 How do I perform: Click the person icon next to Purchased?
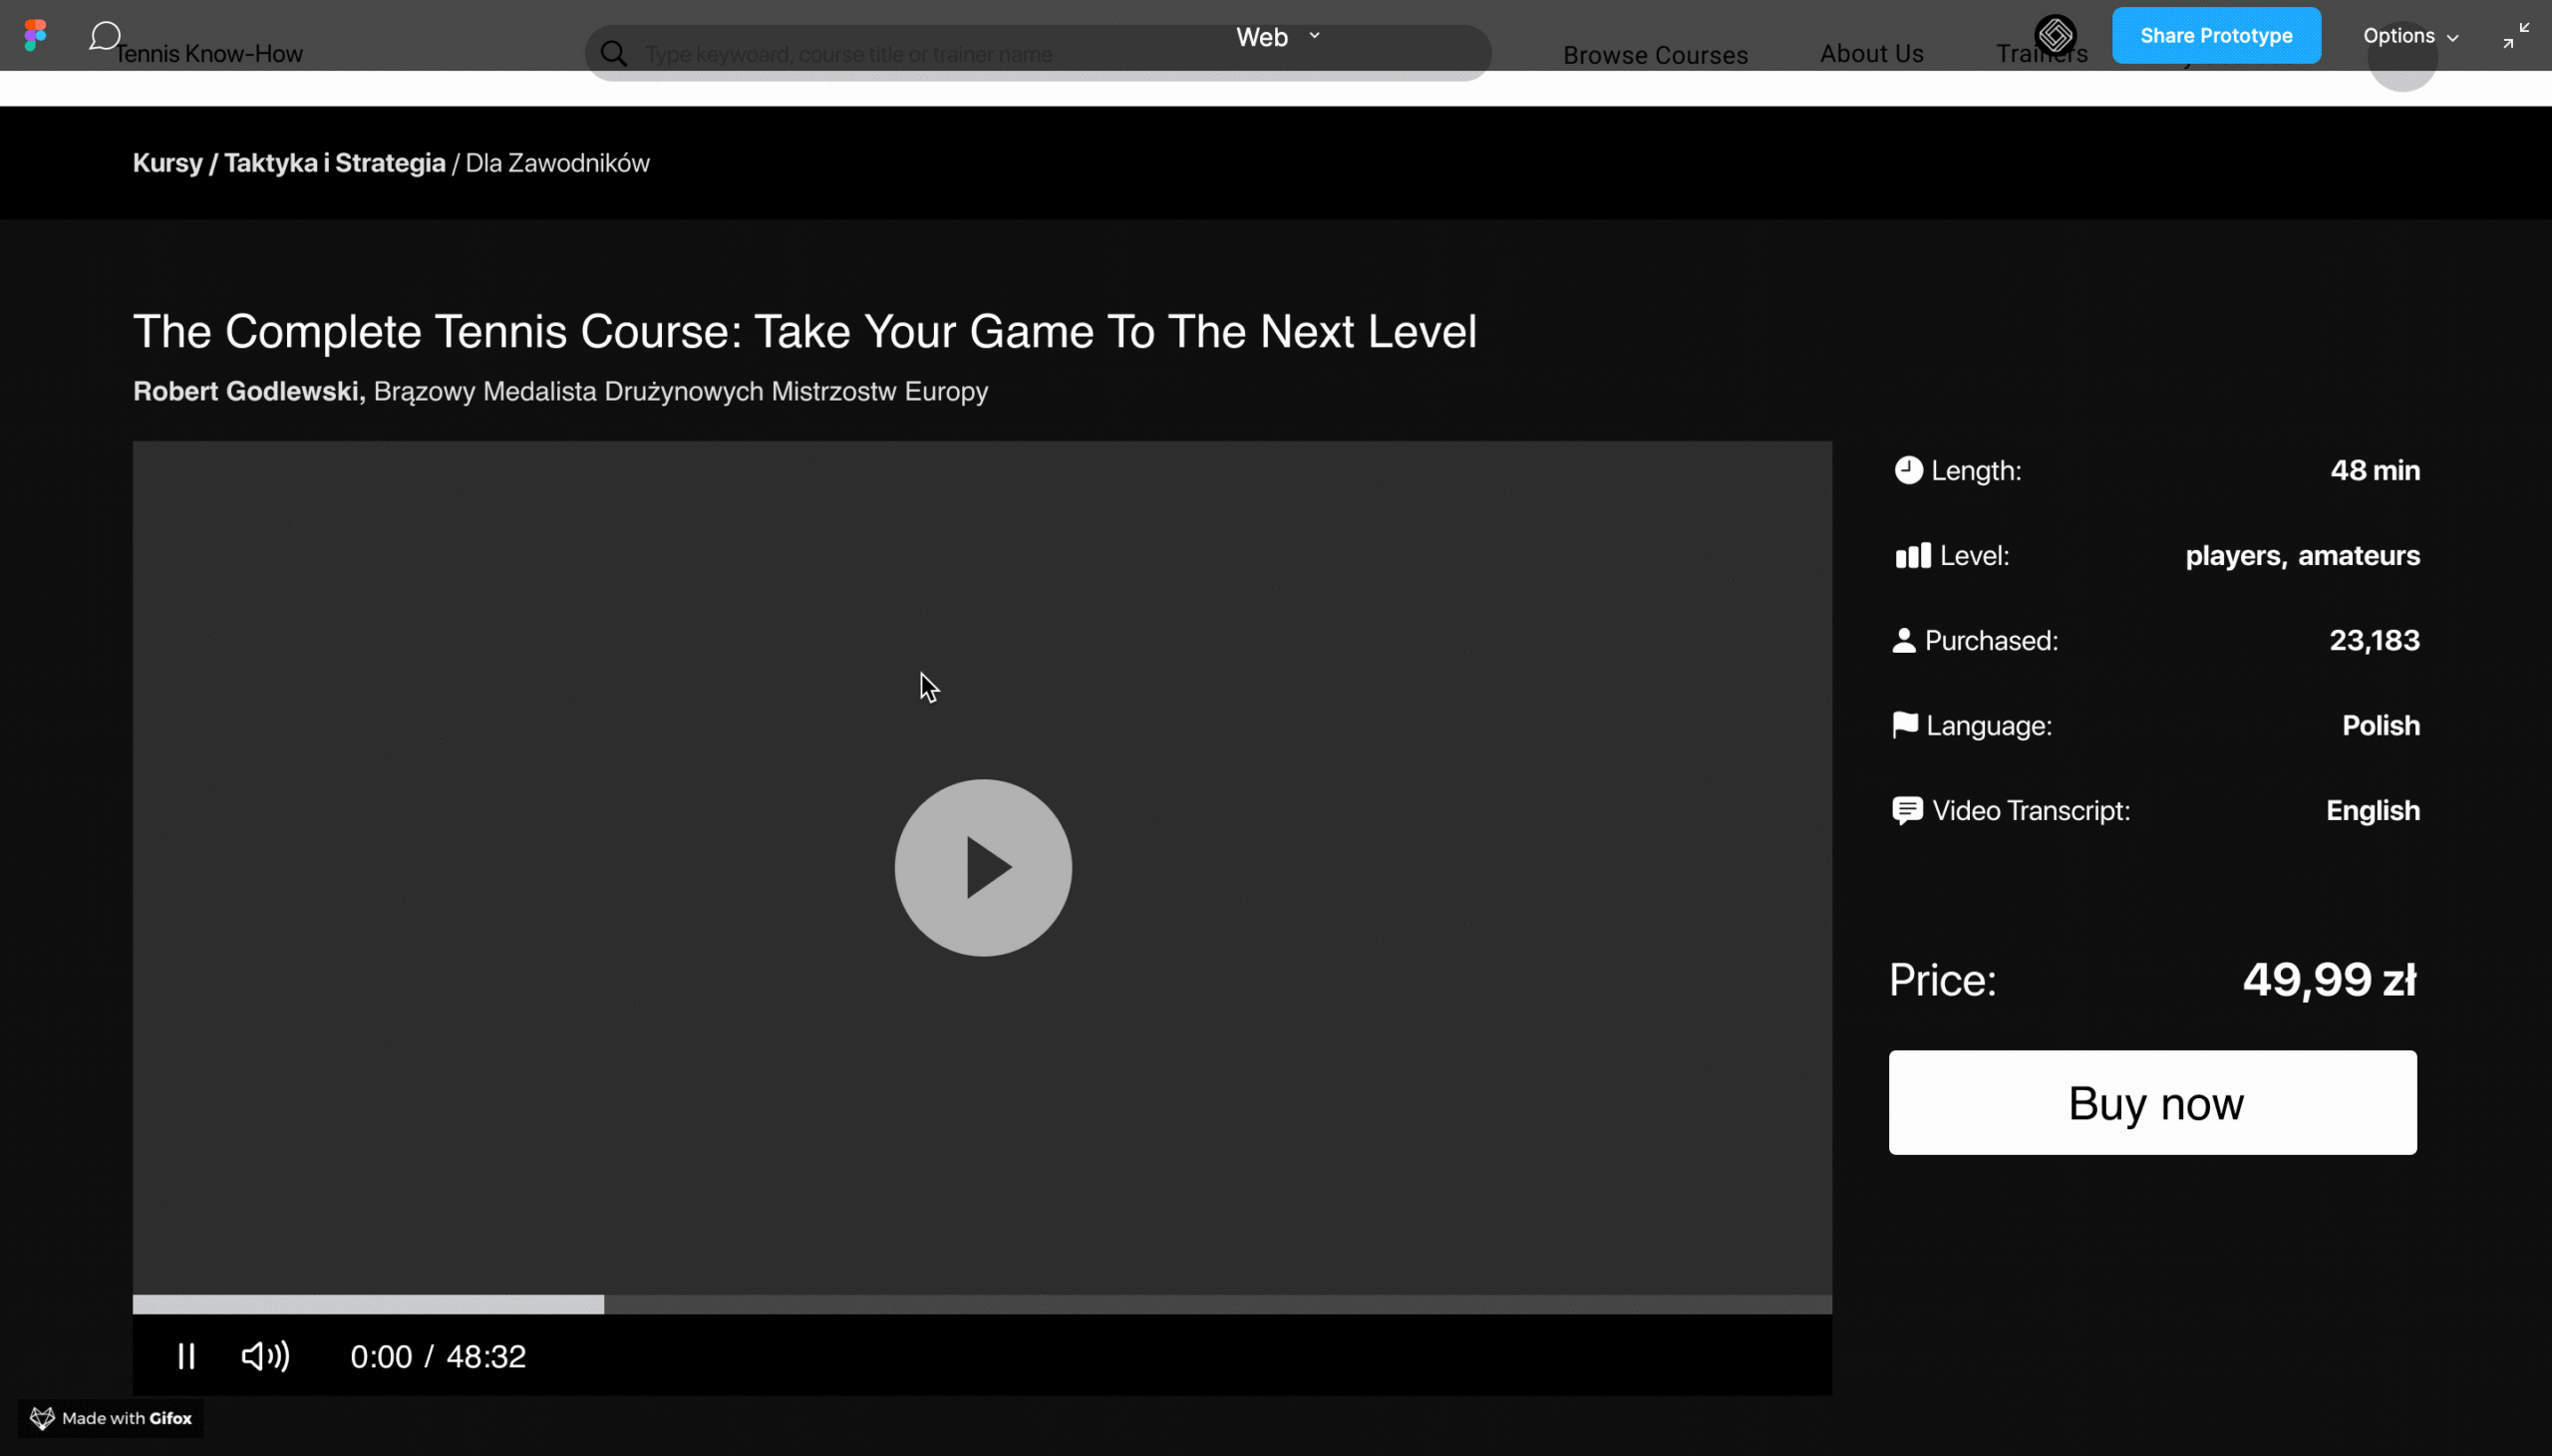(1904, 640)
